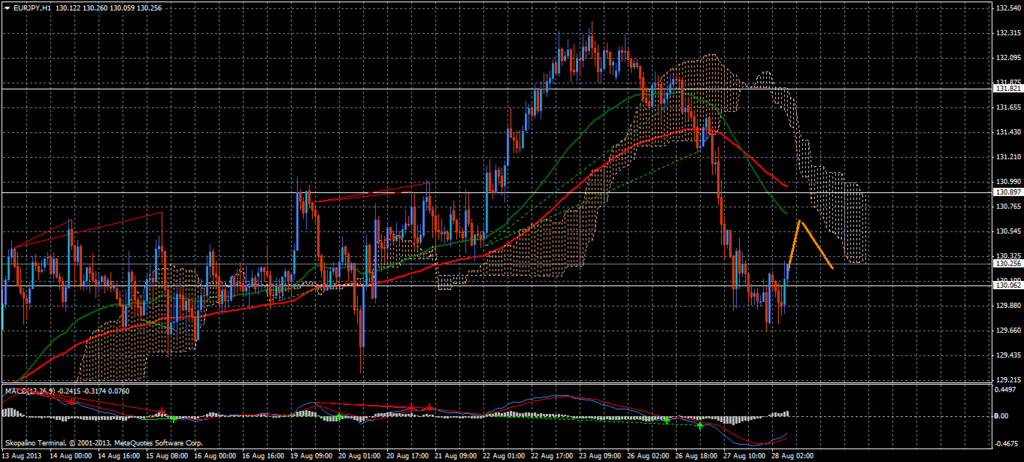Click the small triangle before EURJPY,H1
The height and width of the screenshot is (462, 1024).
pyautogui.click(x=6, y=9)
